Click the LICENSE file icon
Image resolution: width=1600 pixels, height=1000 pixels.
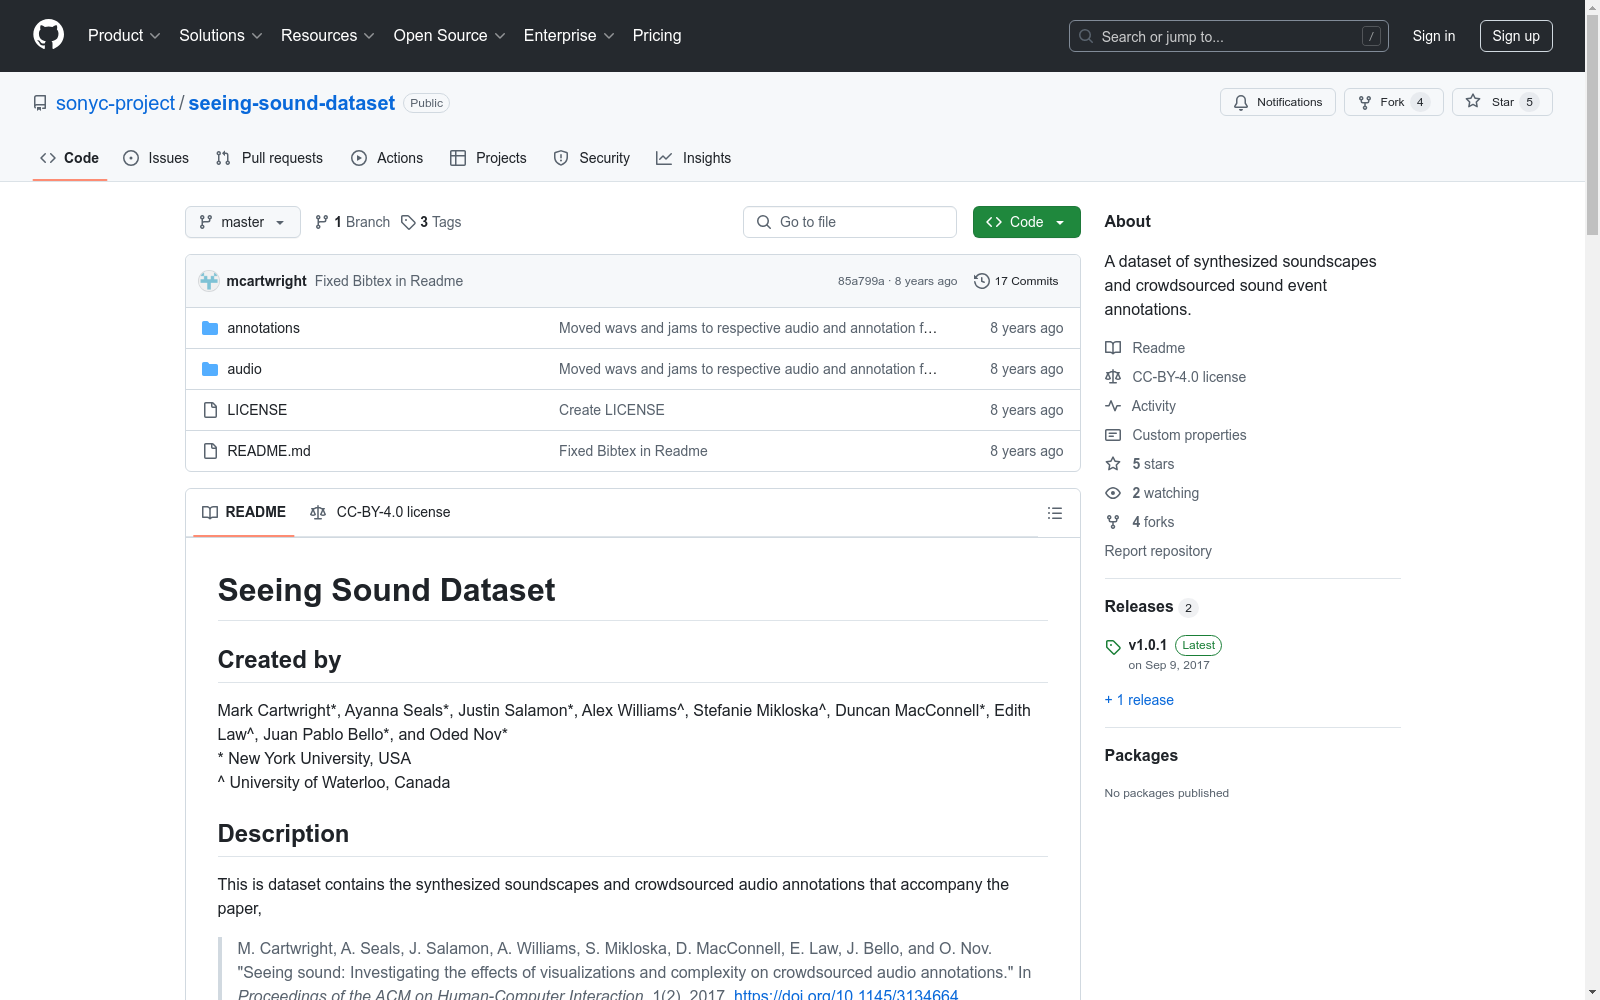pos(210,410)
